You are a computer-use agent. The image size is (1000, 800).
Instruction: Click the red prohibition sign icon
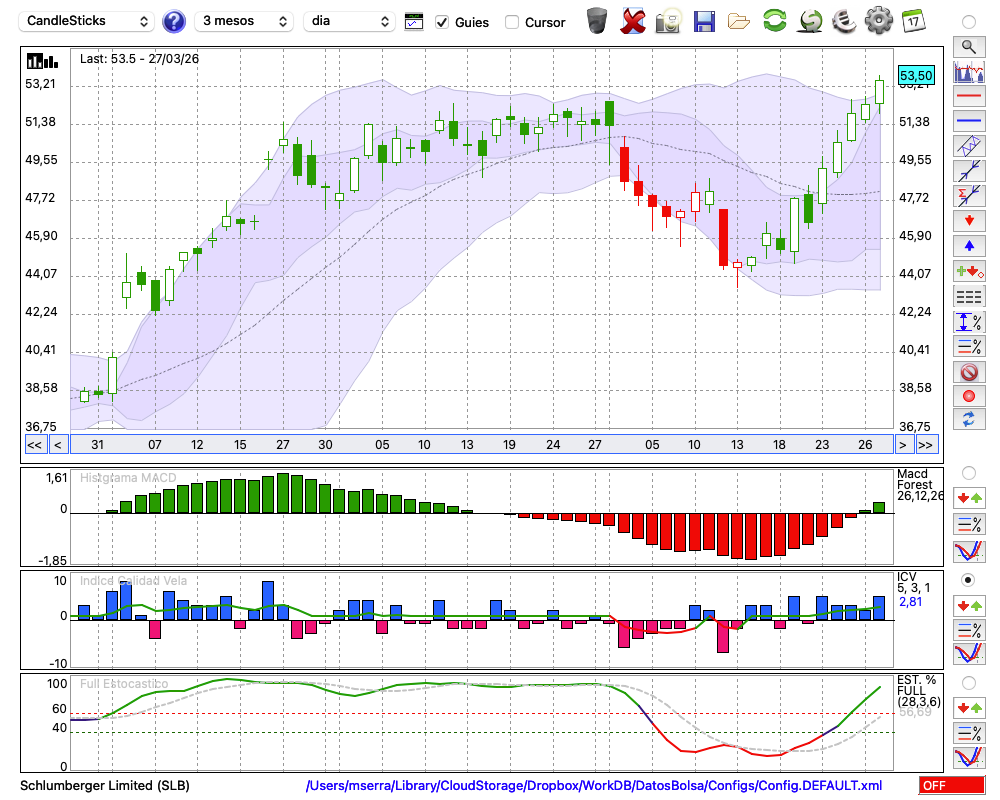point(969,371)
